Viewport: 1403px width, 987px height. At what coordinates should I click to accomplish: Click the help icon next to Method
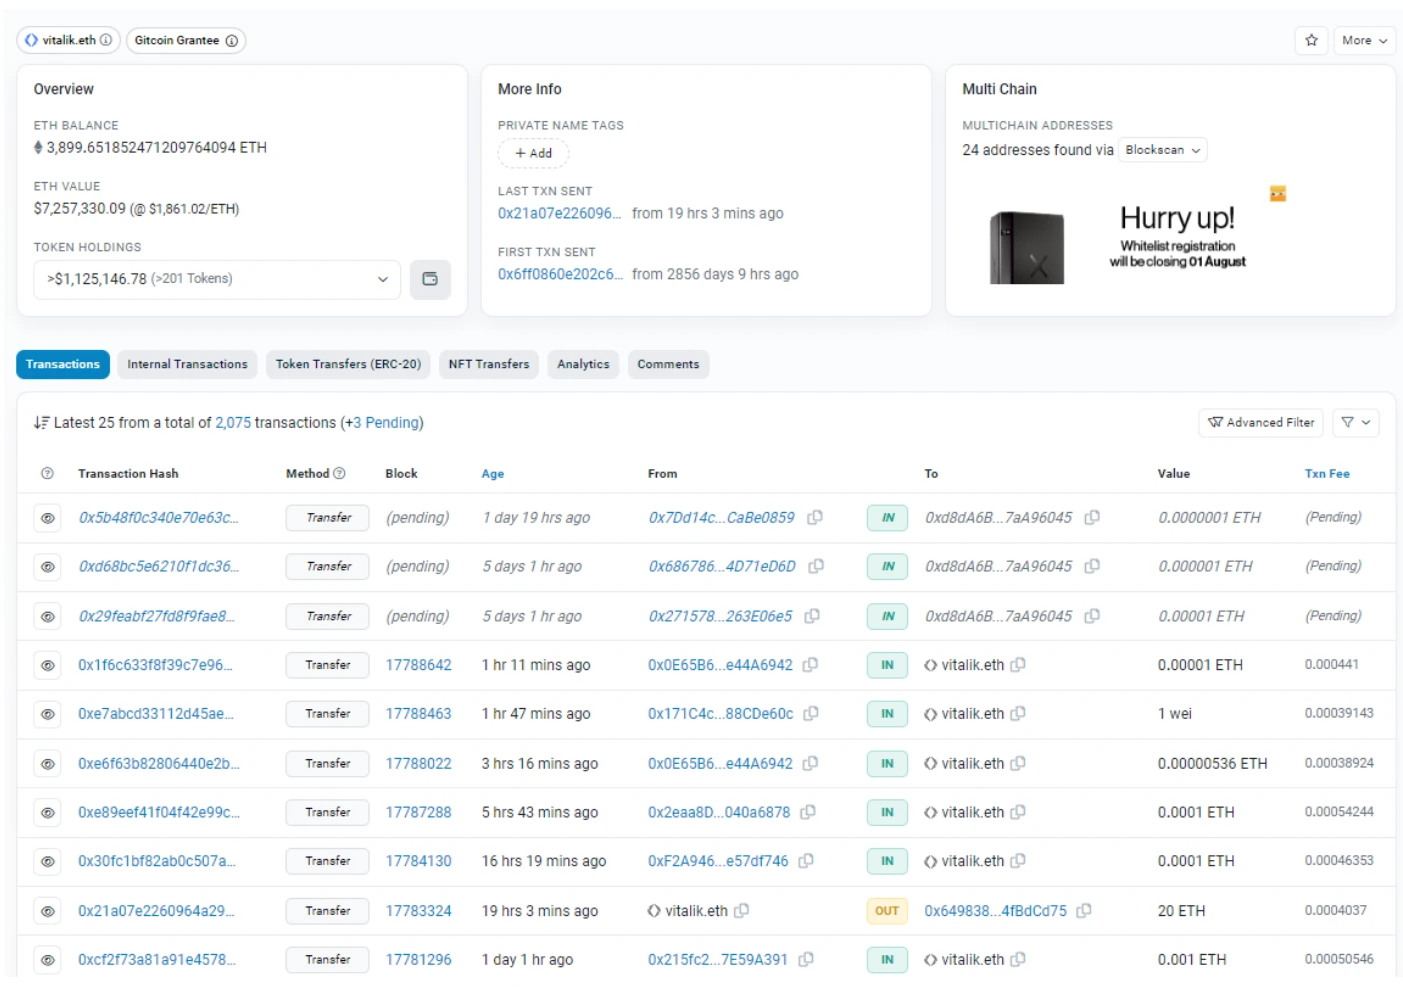tap(339, 474)
